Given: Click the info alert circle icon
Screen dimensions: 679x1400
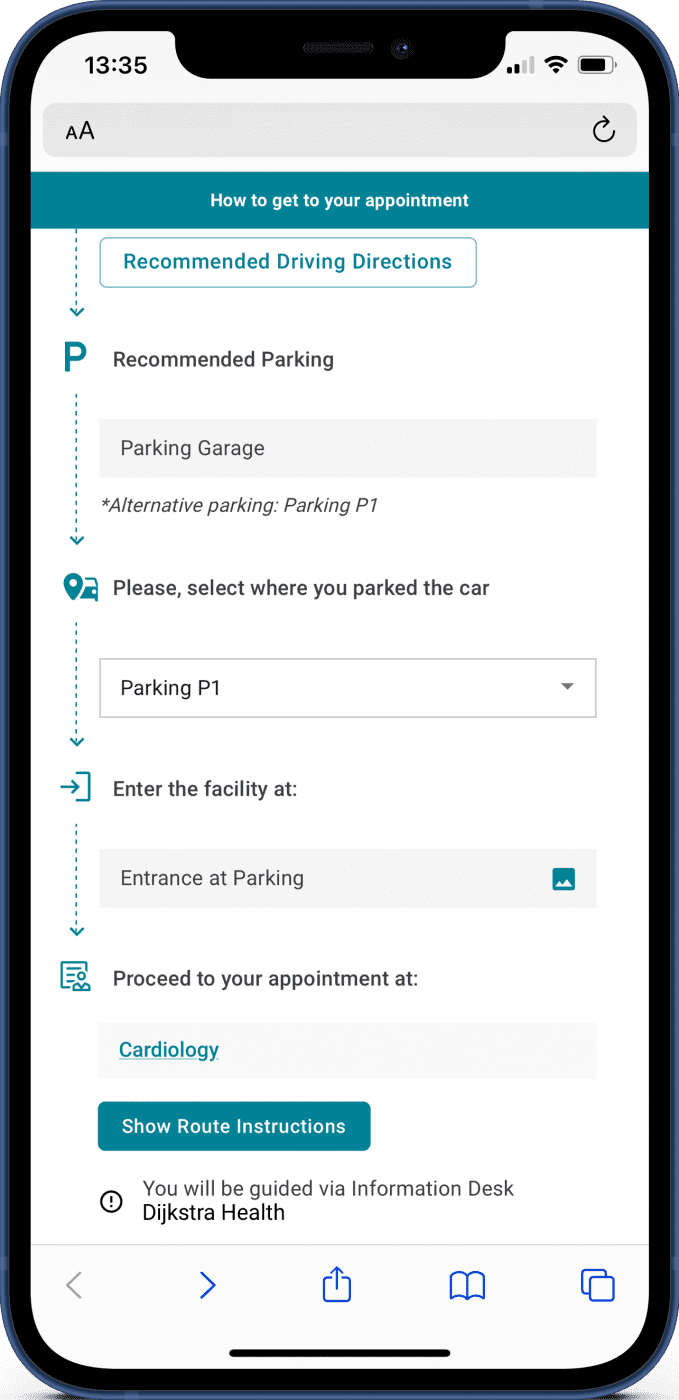Looking at the screenshot, I should tap(111, 1201).
